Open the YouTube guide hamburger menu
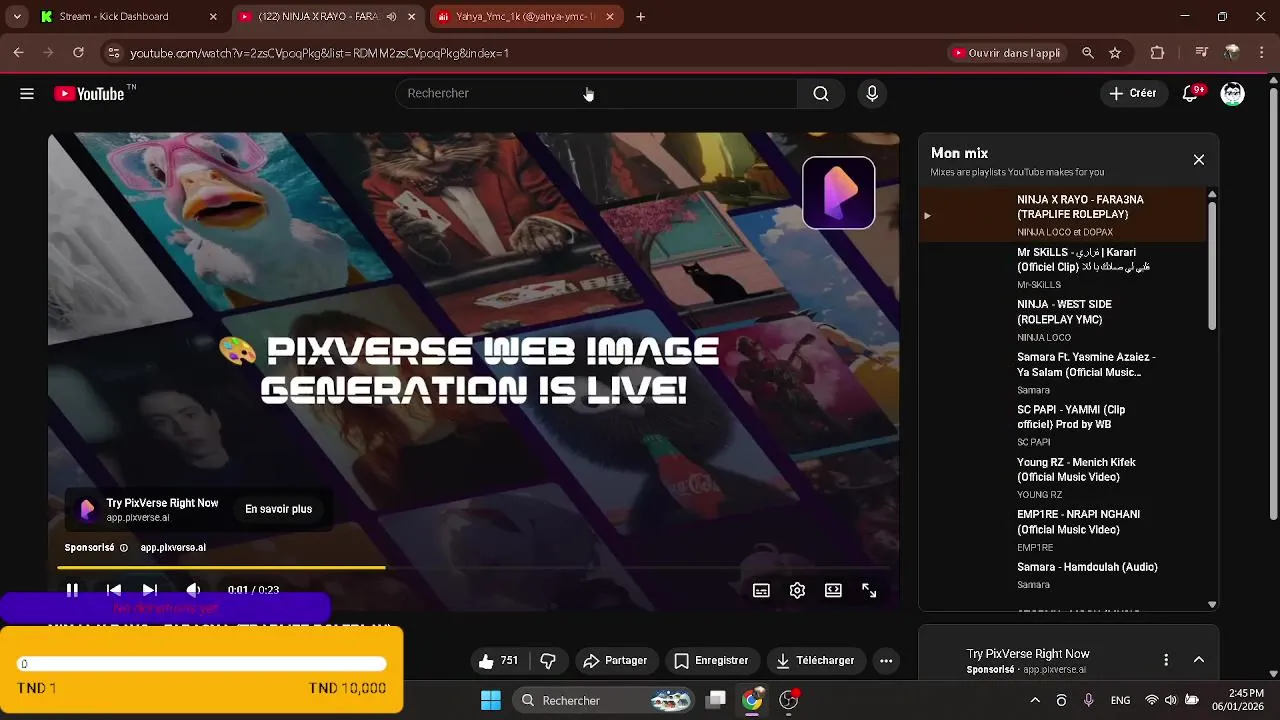 (x=27, y=93)
